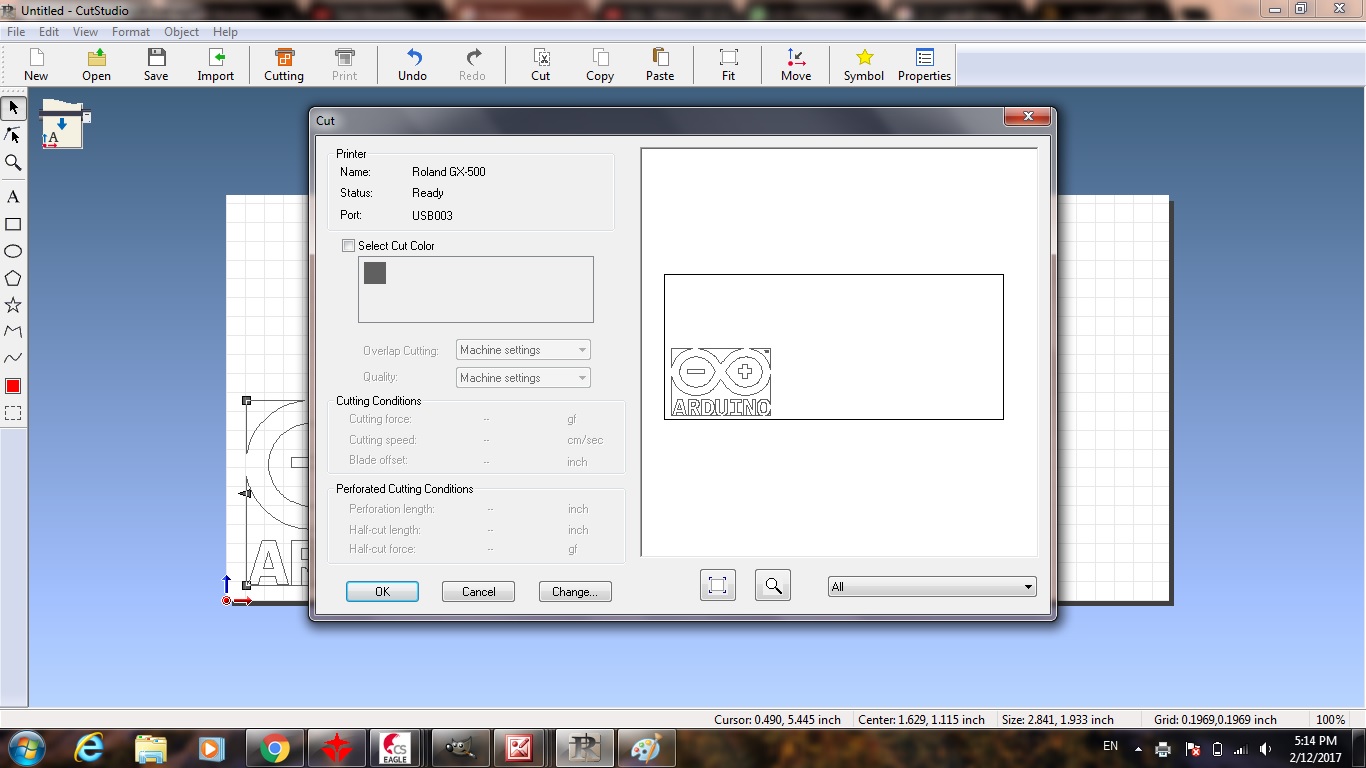Click the Print toolbar icon
Image resolution: width=1366 pixels, height=768 pixels.
[345, 64]
